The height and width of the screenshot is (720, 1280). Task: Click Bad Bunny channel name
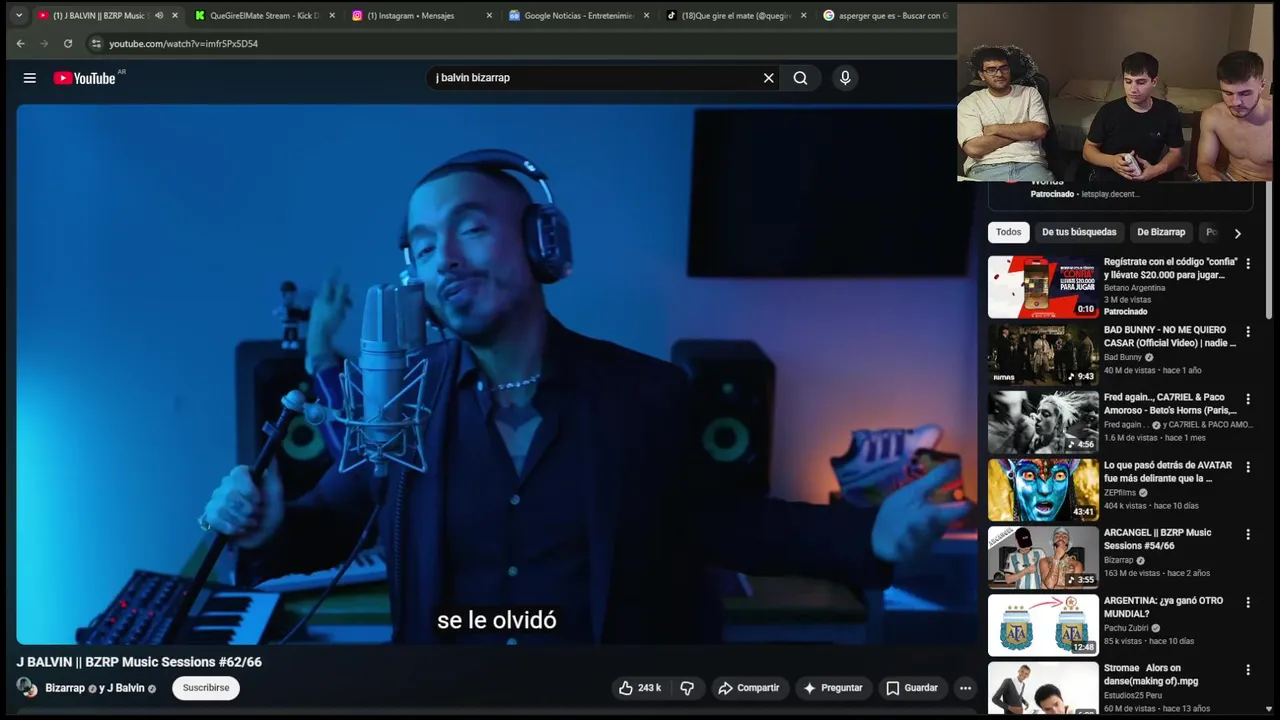[x=1123, y=357]
